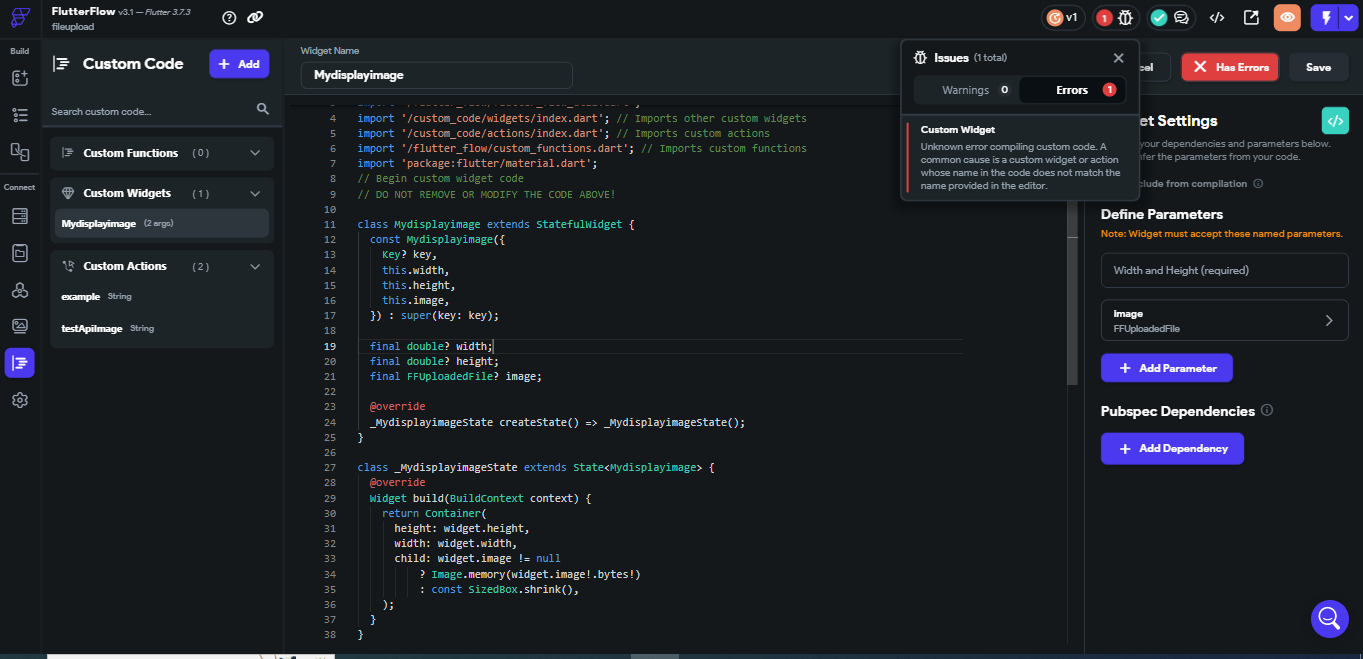Click the orange eye preview button
Screen dimensions: 1363x659
(1287, 17)
